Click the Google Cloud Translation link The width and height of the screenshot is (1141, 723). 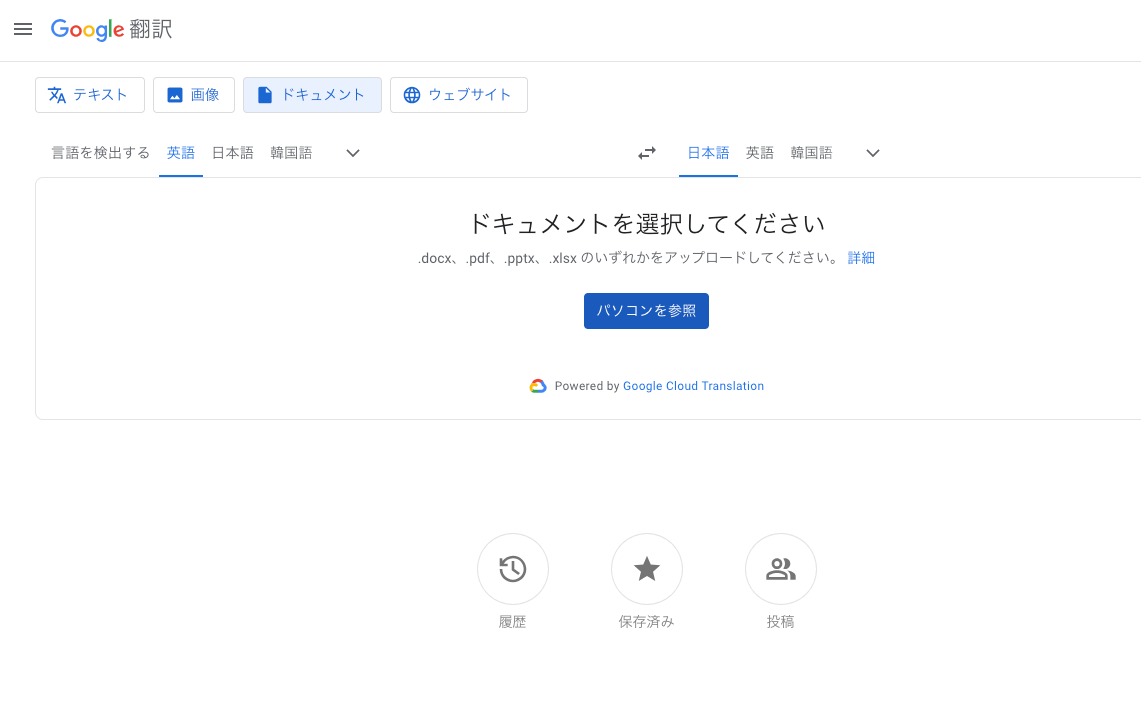tap(693, 385)
